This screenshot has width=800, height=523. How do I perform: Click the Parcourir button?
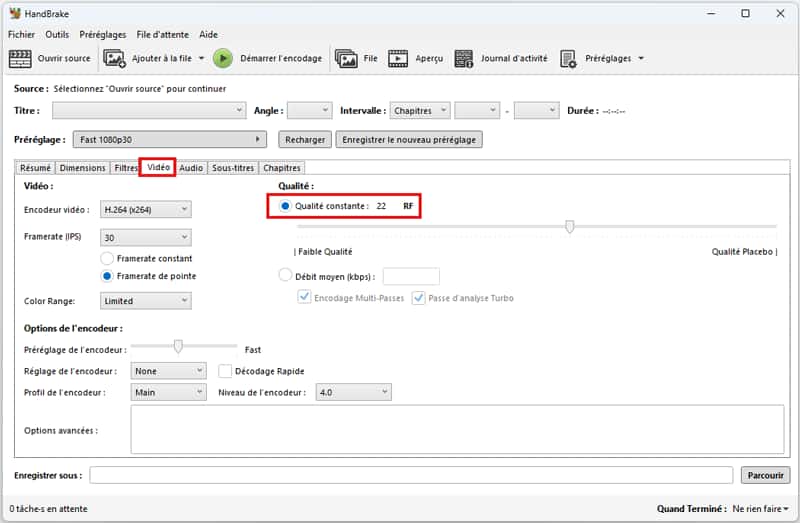[766, 475]
